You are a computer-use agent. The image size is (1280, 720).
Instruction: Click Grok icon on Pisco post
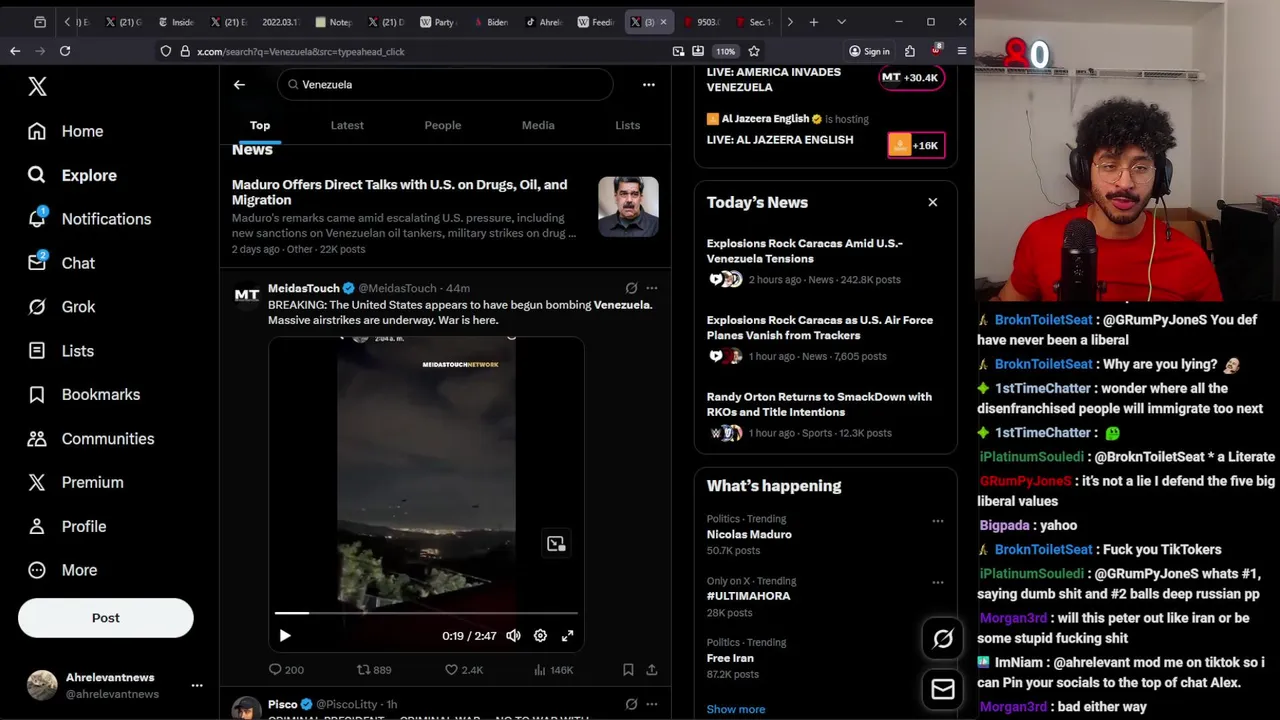[631, 704]
